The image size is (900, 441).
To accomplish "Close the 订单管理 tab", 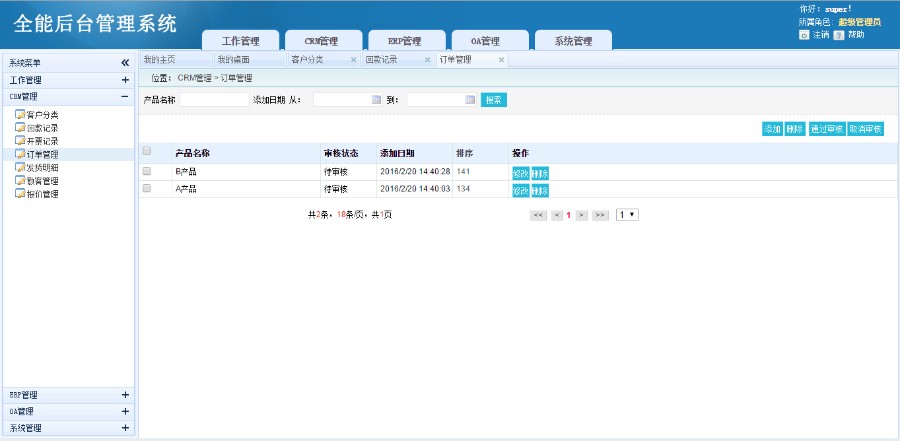I will (501, 60).
